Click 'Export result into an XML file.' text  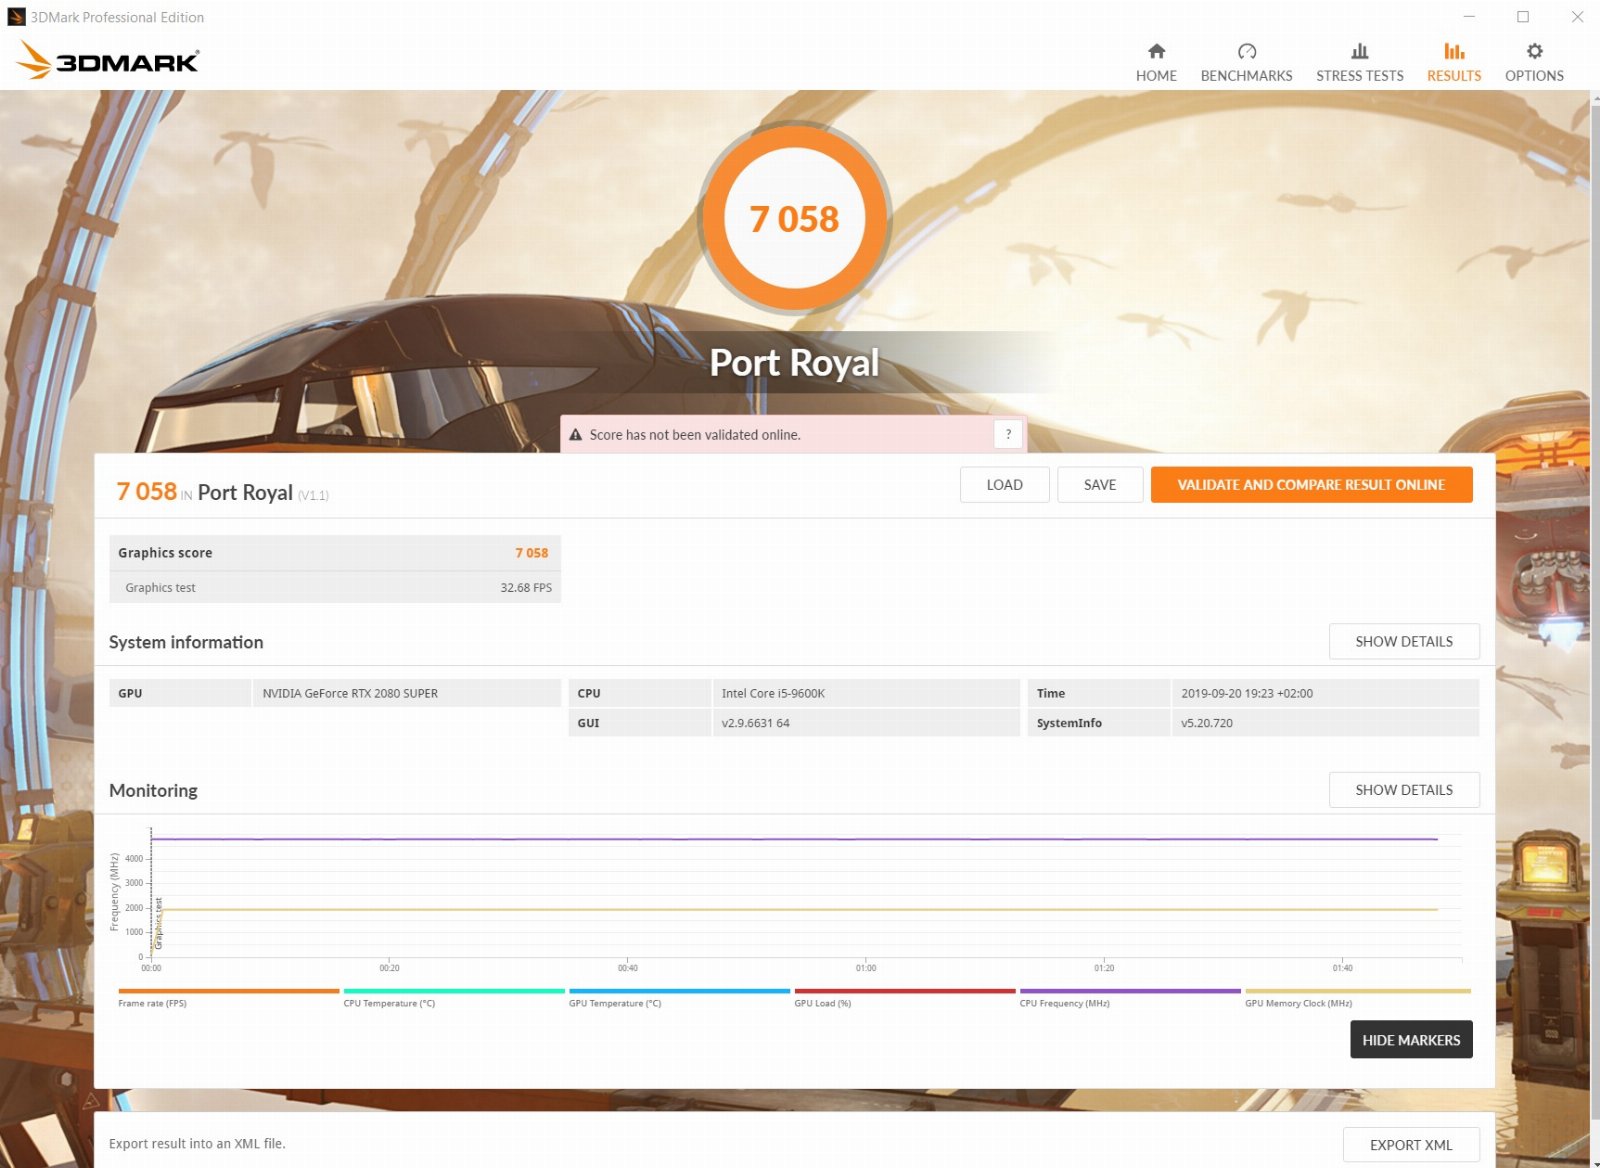pyautogui.click(x=197, y=1144)
